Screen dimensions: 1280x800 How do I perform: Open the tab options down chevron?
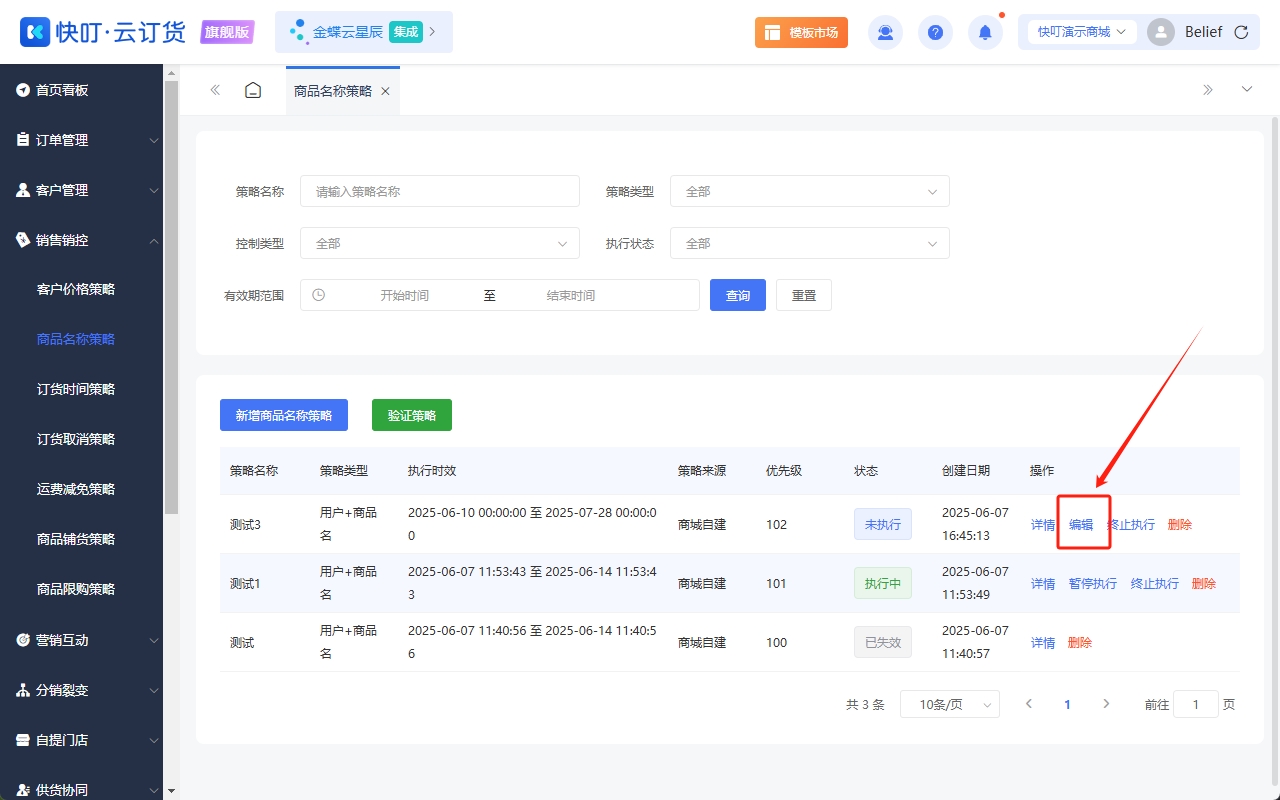click(x=1247, y=90)
